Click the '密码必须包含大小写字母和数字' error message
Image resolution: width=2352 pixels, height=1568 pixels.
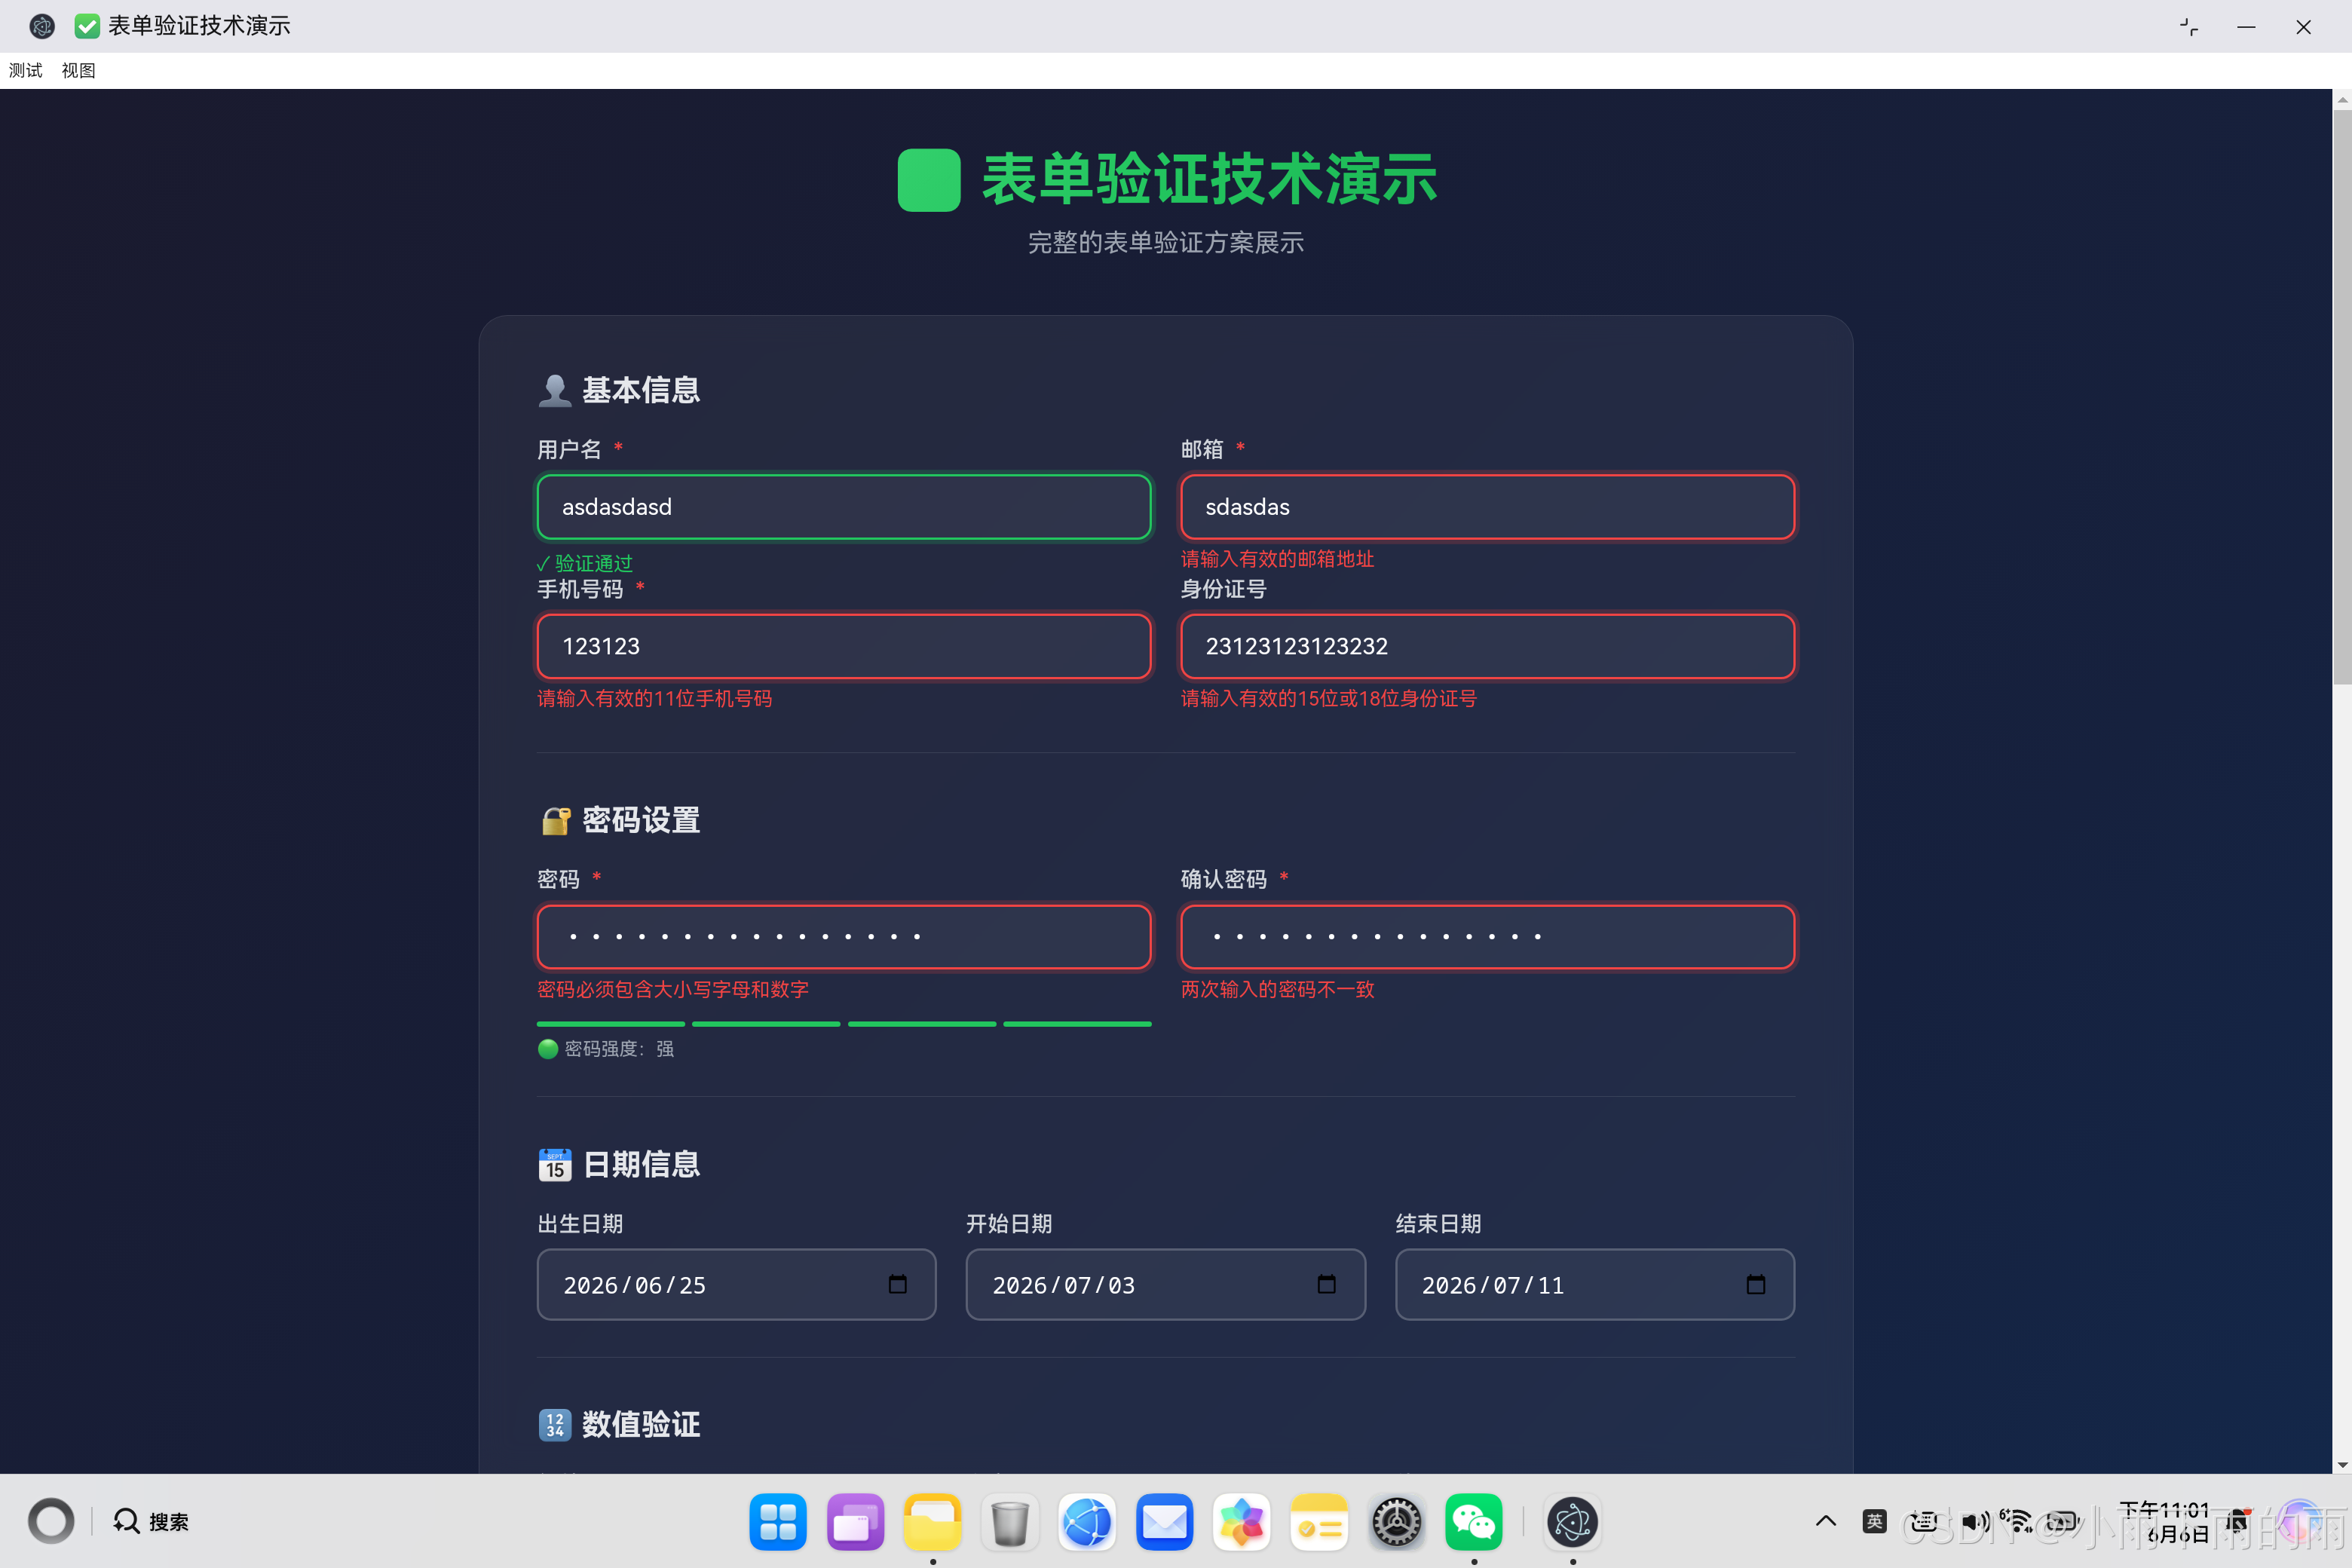tap(673, 989)
